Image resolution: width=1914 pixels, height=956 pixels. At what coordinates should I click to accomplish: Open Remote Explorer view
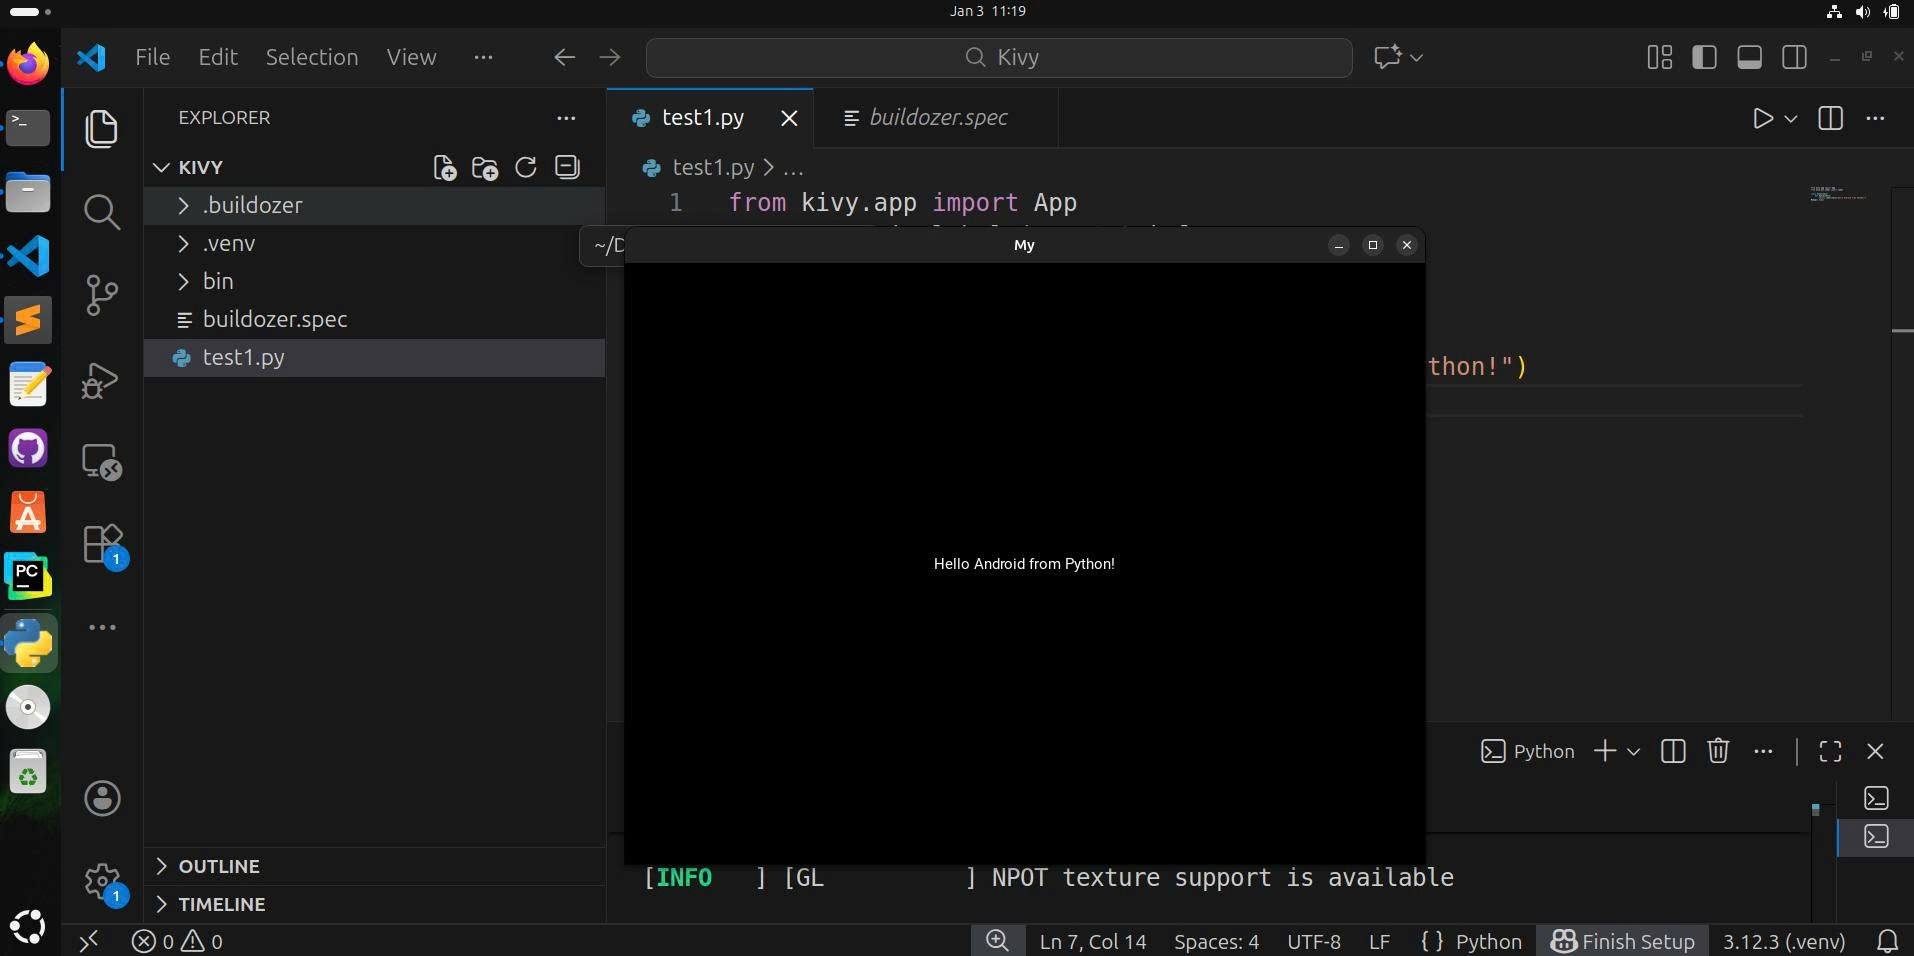tap(101, 461)
